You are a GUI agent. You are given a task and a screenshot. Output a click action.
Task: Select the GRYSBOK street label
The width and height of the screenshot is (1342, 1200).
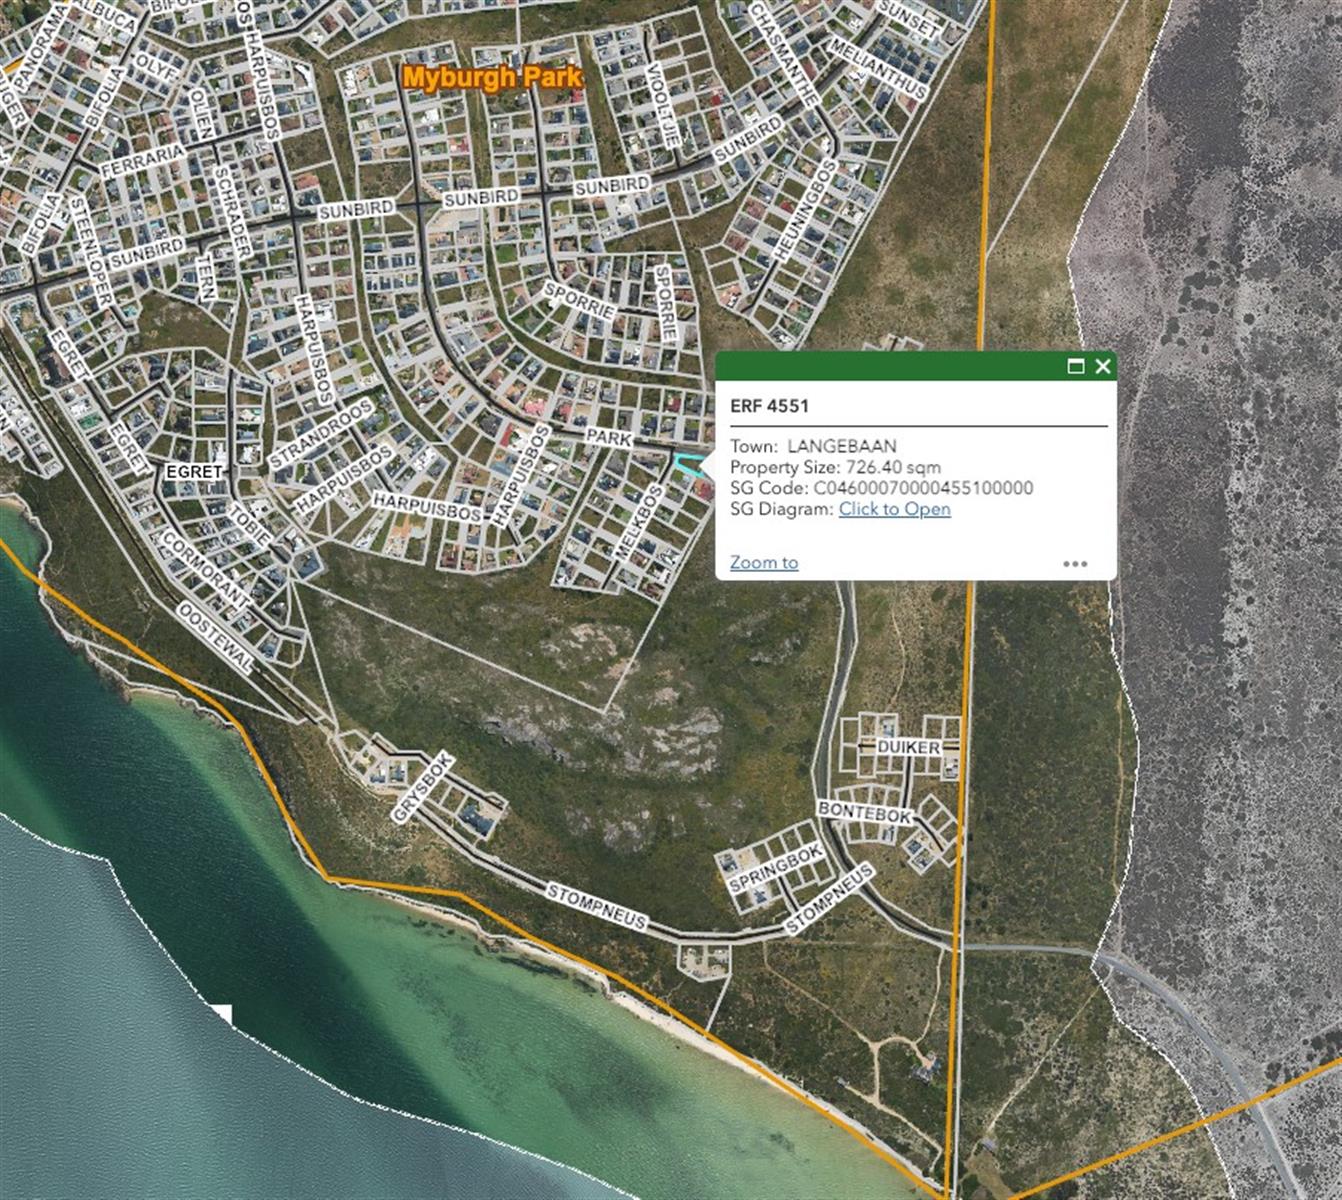[422, 789]
